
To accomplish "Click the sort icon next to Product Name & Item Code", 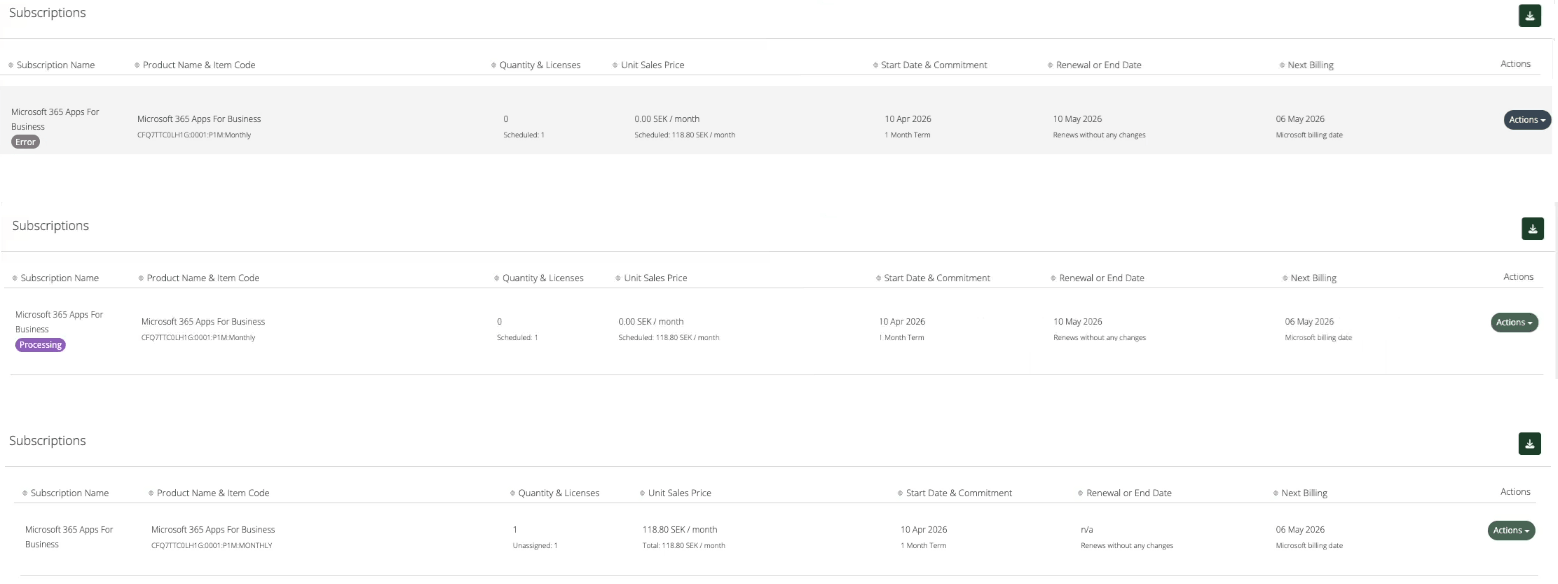I will (137, 64).
